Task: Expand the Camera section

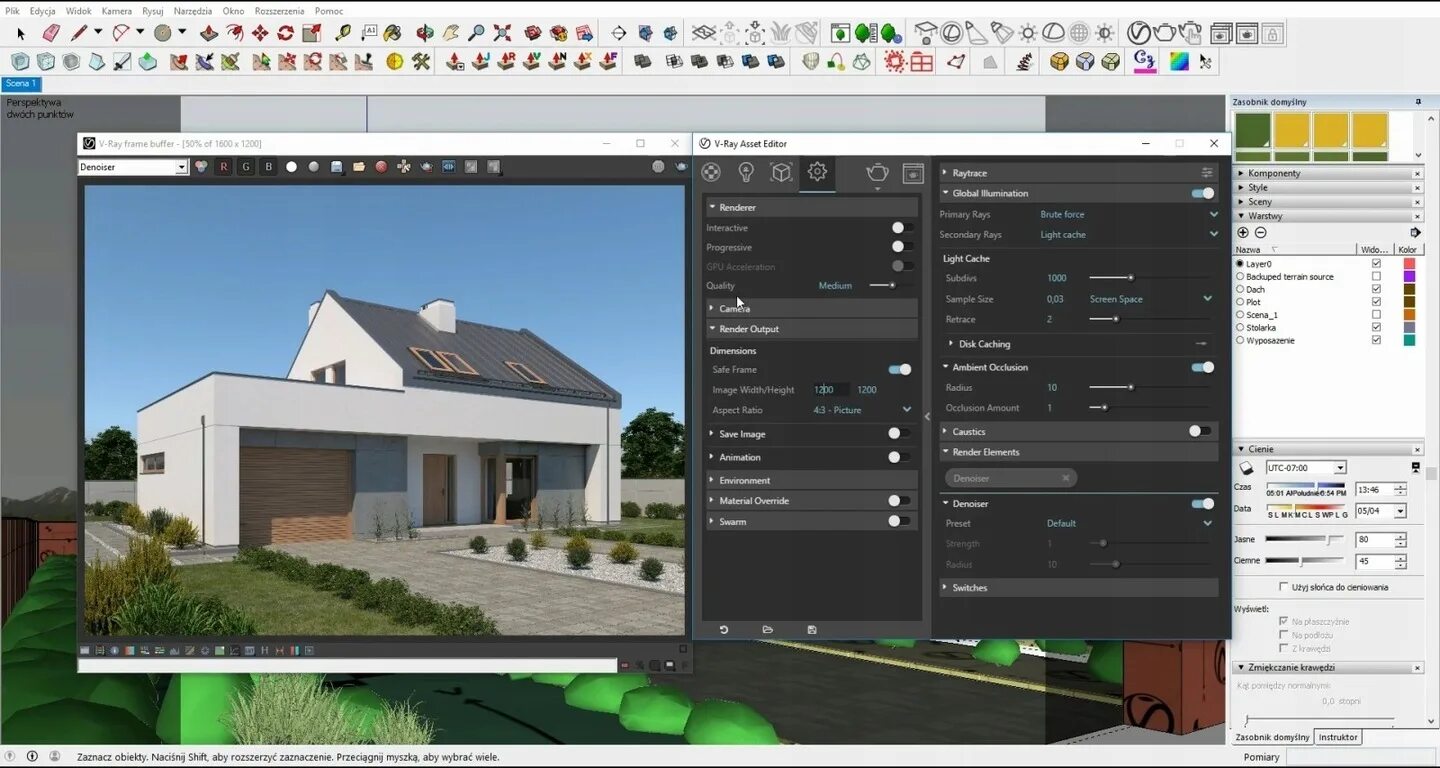Action: [x=735, y=308]
